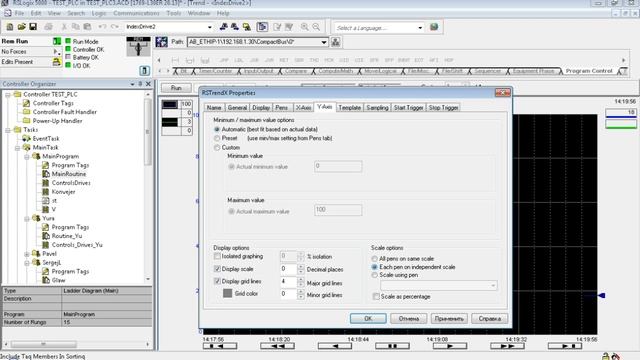The width and height of the screenshot is (640, 360).
Task: Click the trend Run button
Action: click(x=176, y=88)
